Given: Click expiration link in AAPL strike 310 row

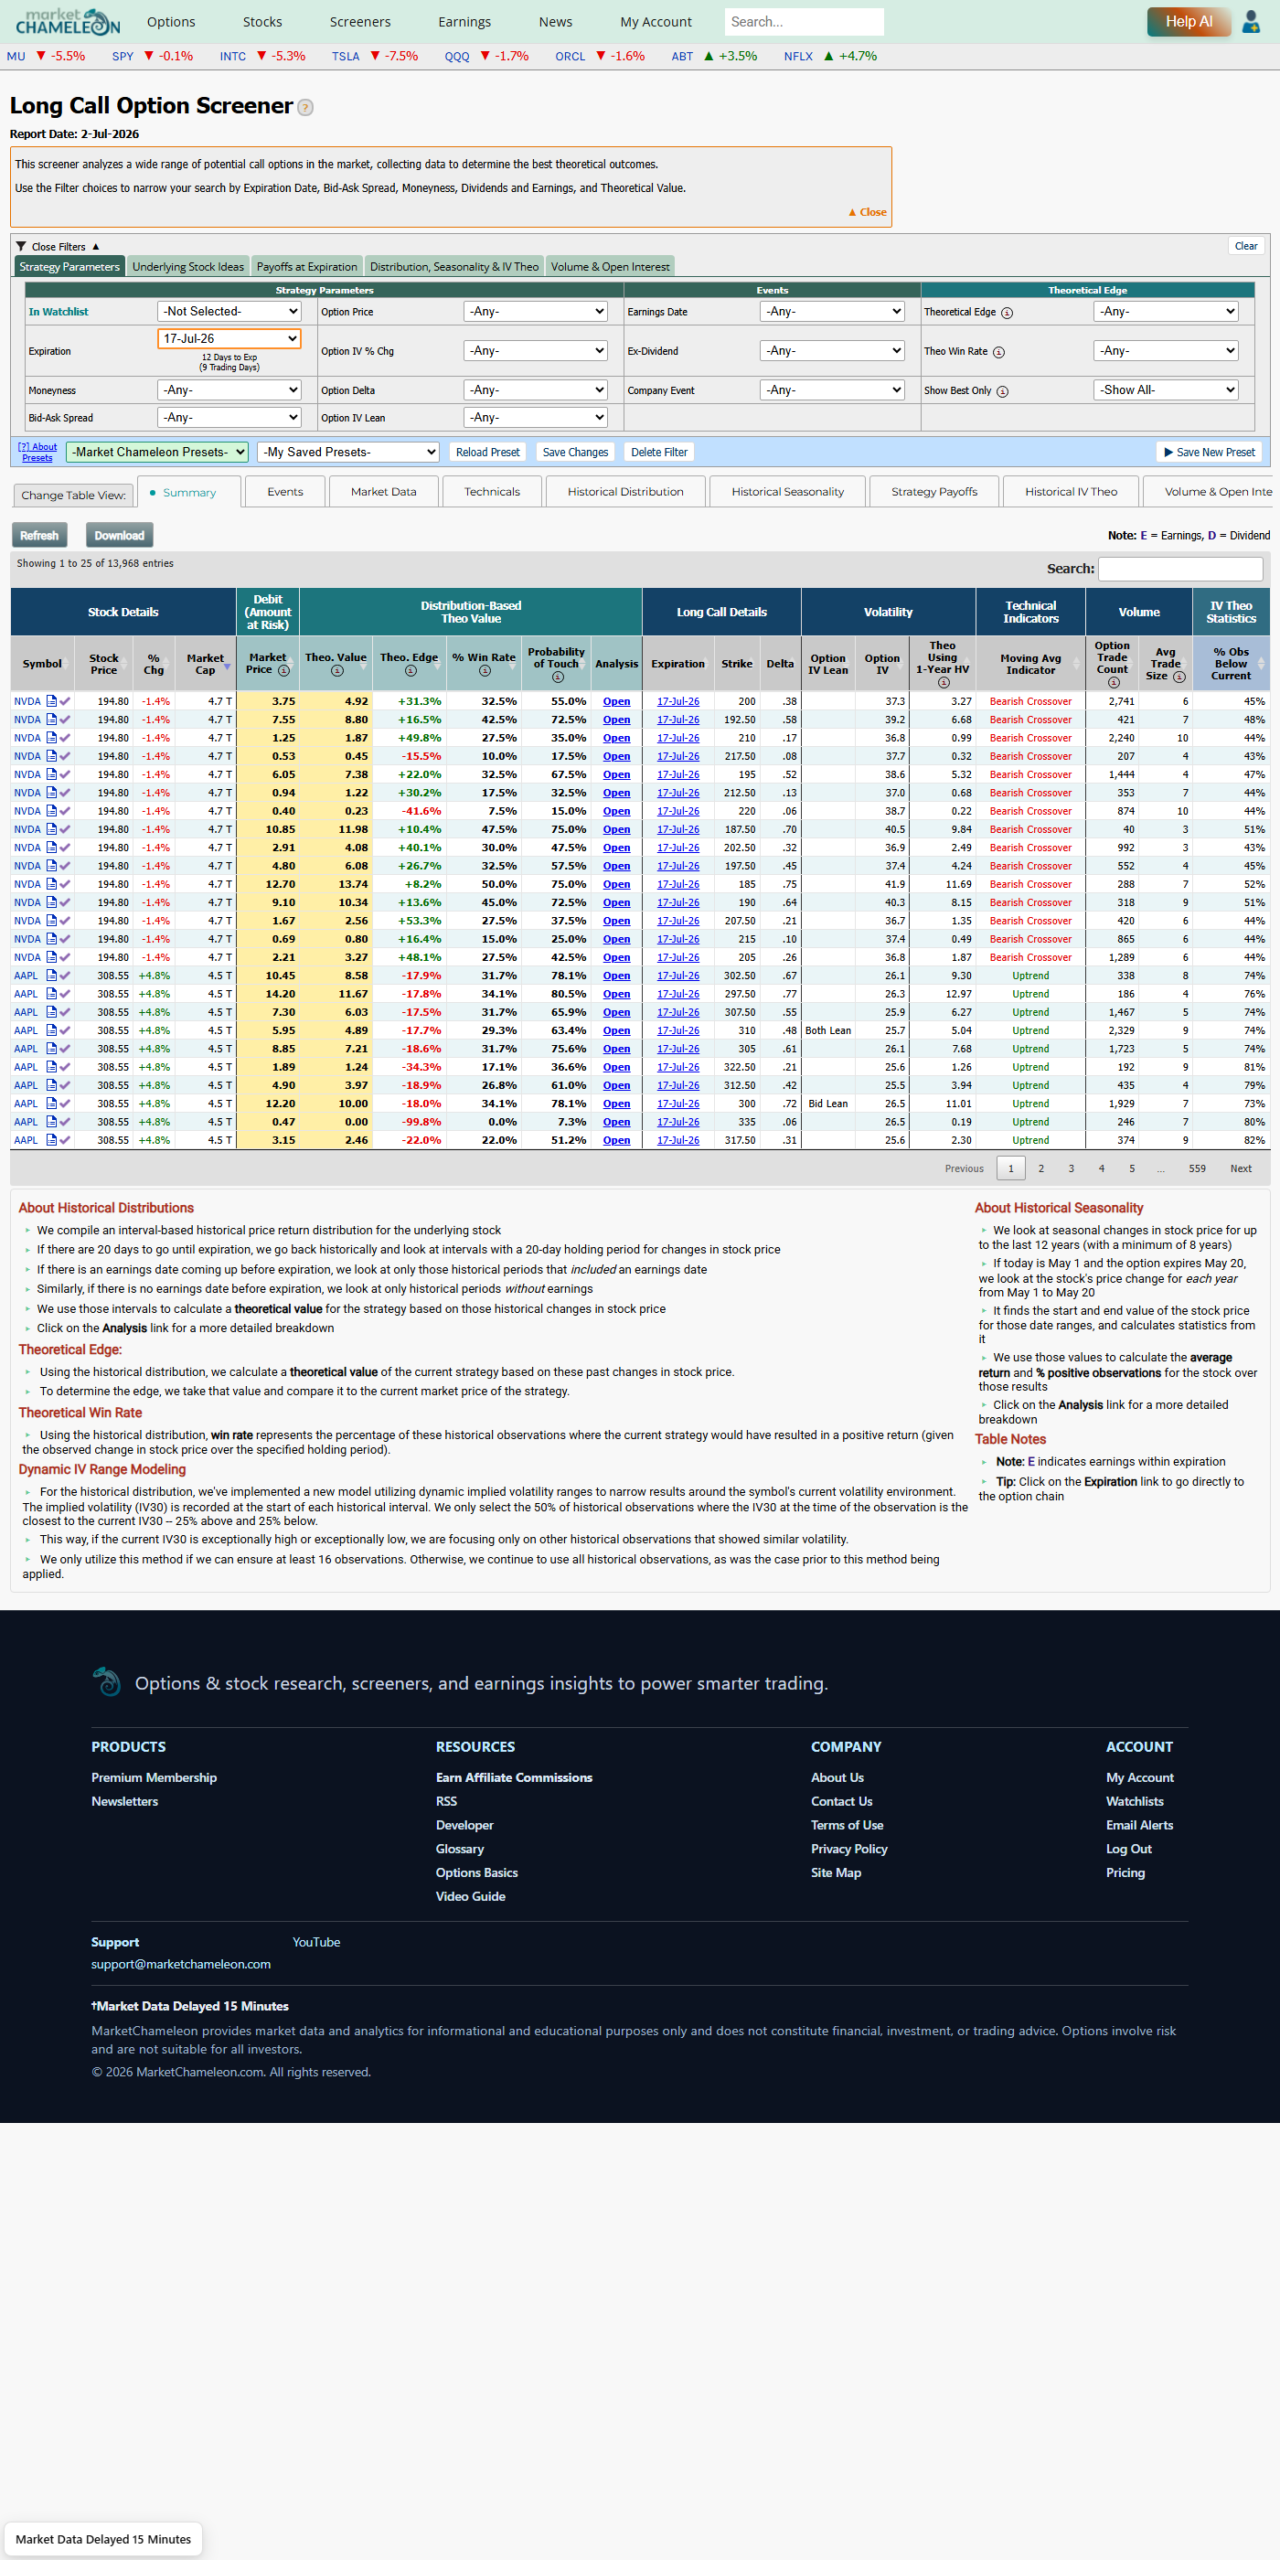Looking at the screenshot, I should [x=678, y=1031].
